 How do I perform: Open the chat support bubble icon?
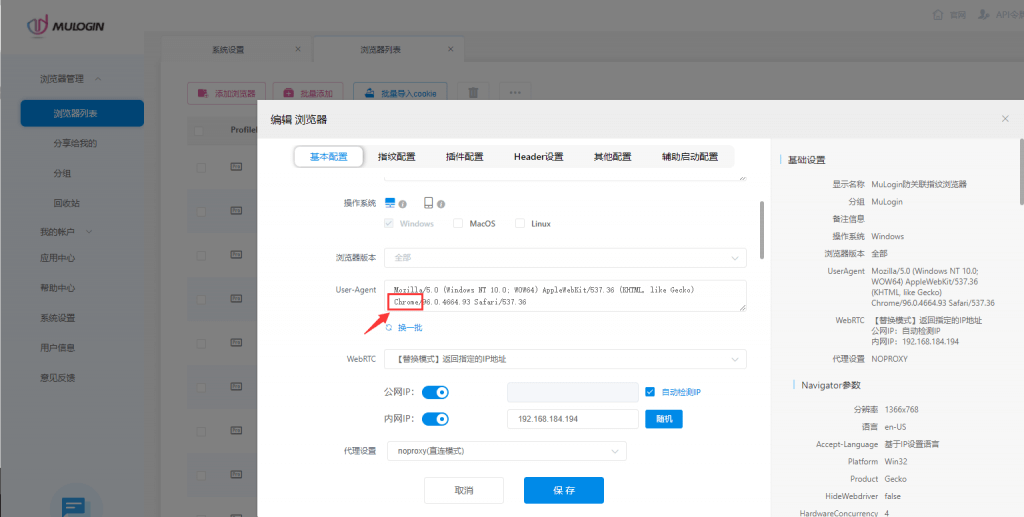(73, 507)
